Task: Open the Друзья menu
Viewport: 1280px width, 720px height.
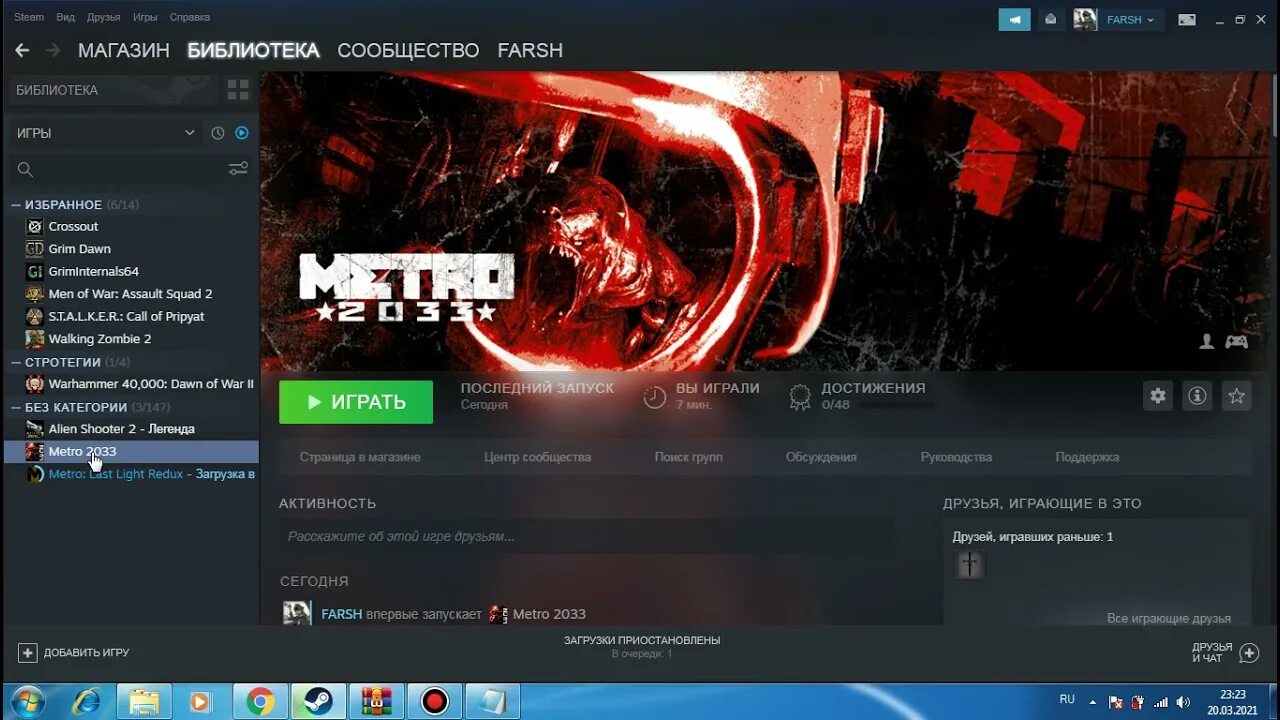Action: click(103, 18)
